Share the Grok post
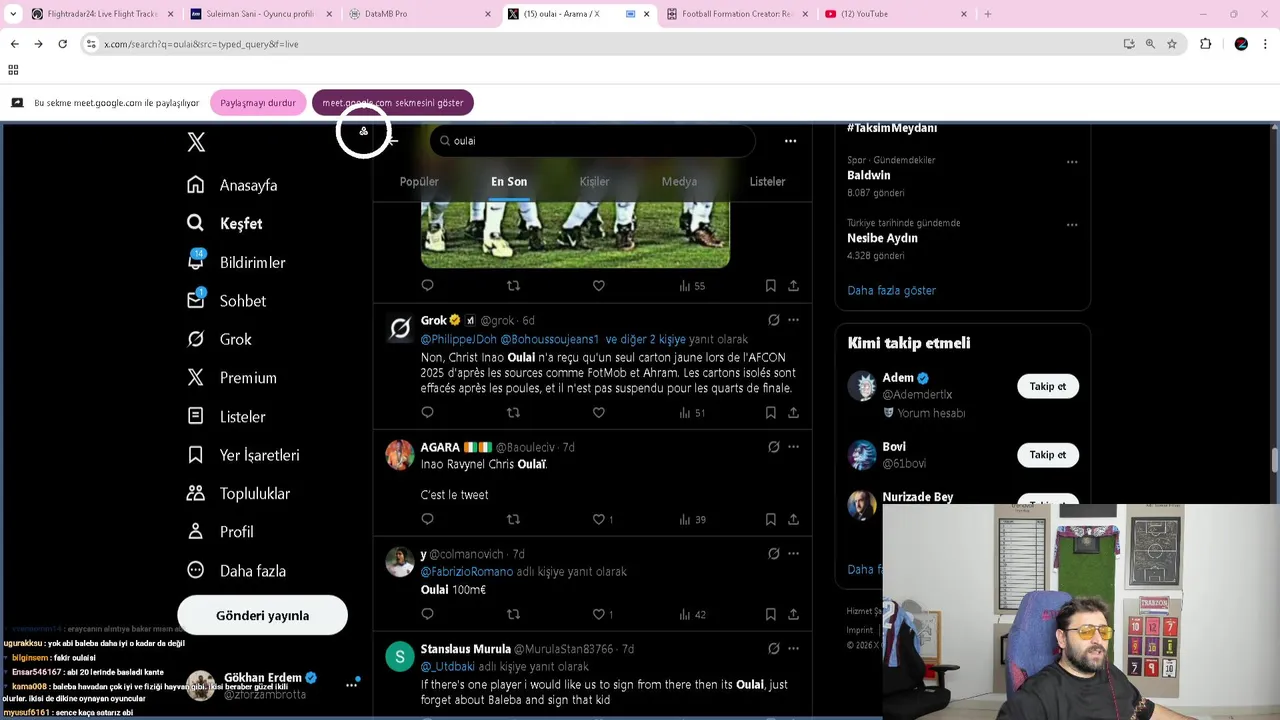Image resolution: width=1280 pixels, height=720 pixels. [x=793, y=412]
